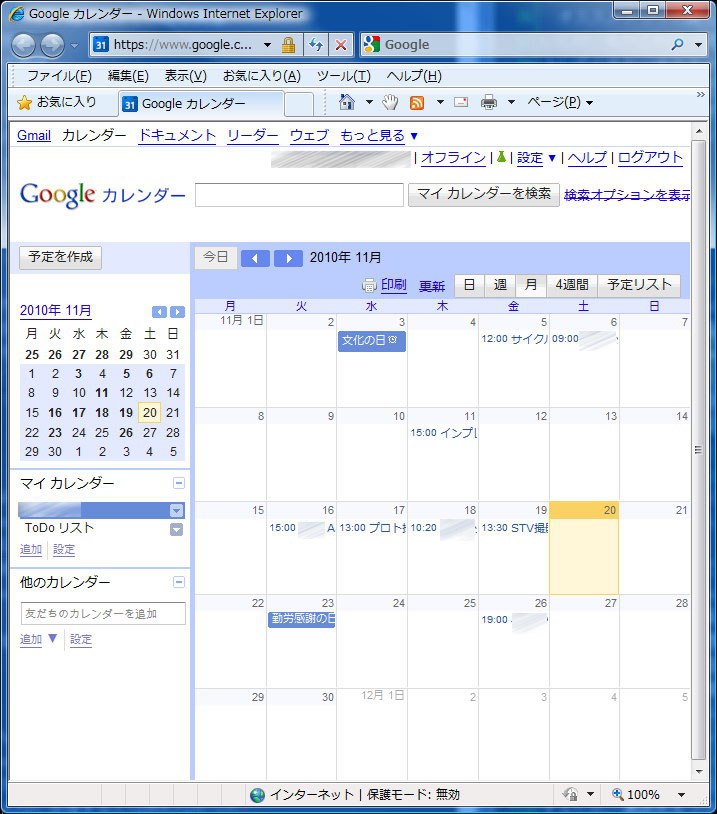Switch to 日 day view
The height and width of the screenshot is (814, 717).
pyautogui.click(x=469, y=285)
